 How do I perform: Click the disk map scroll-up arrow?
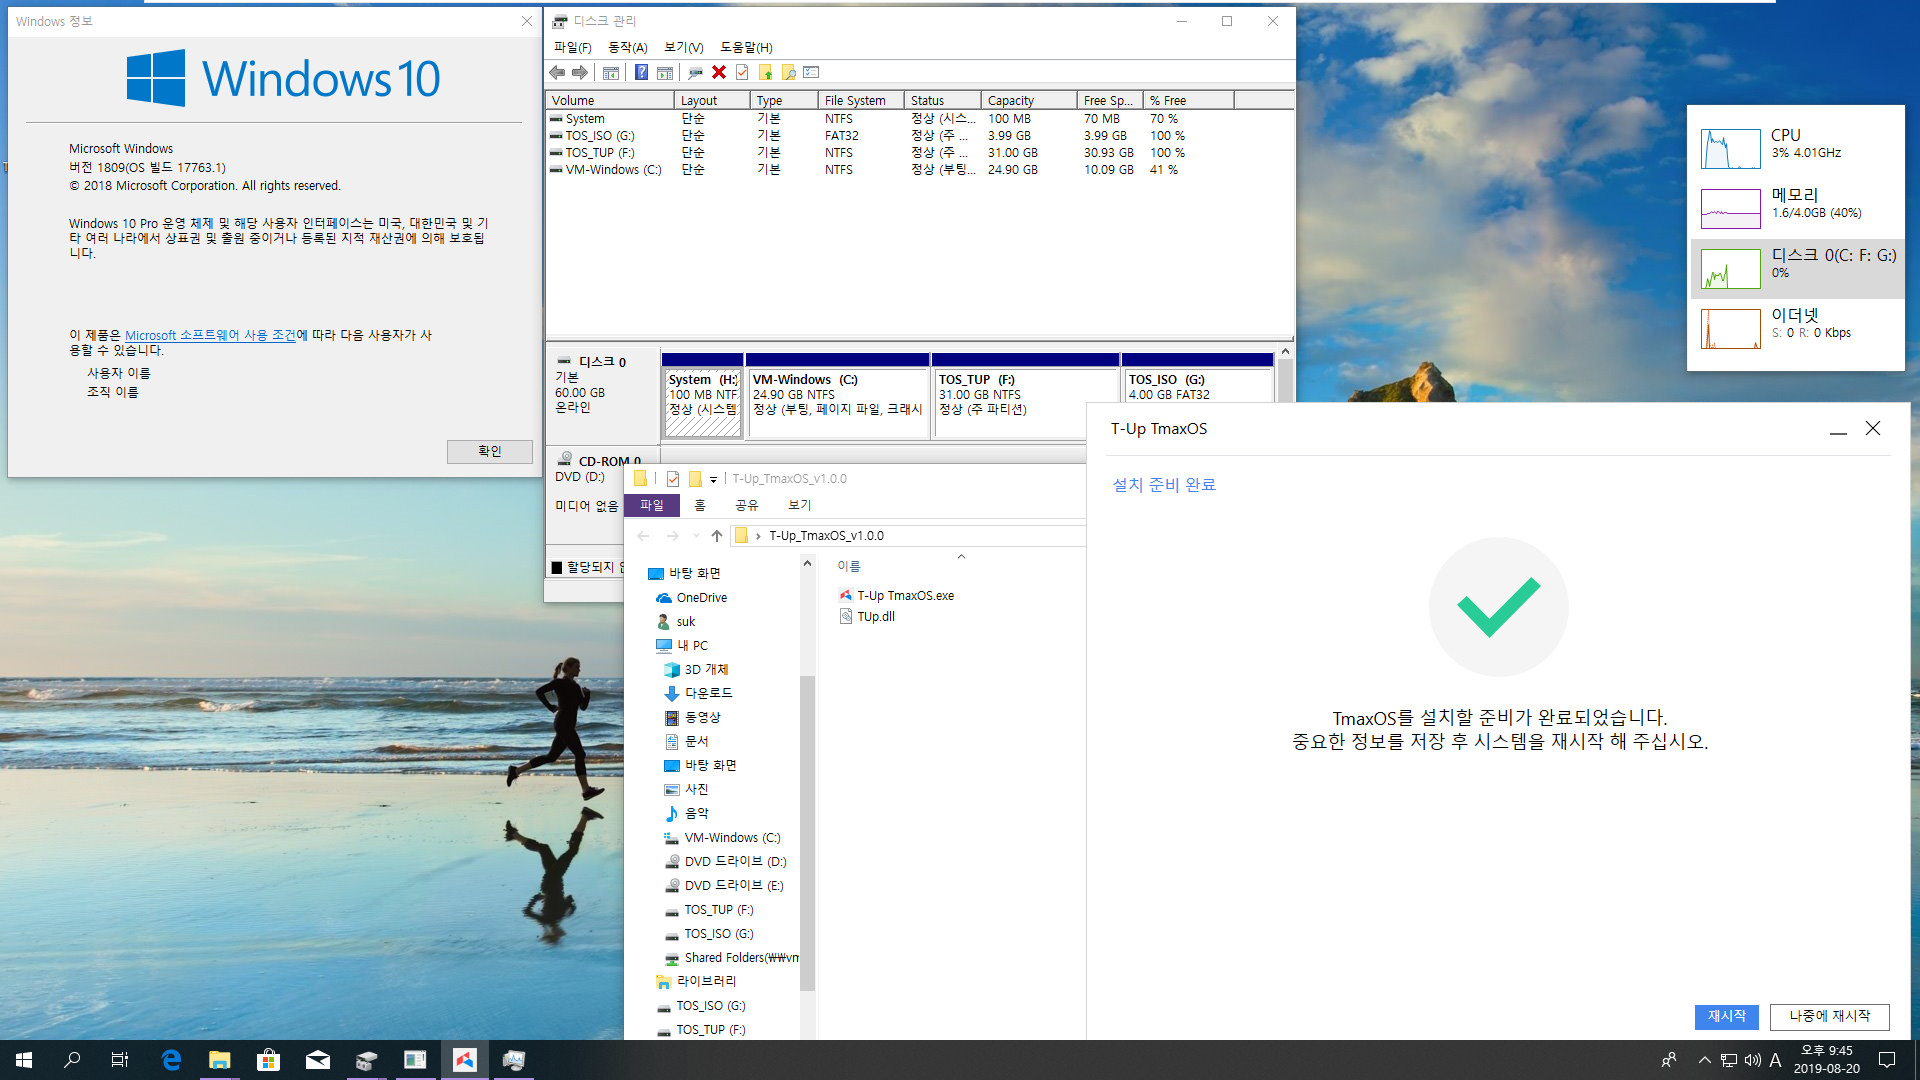(1285, 352)
